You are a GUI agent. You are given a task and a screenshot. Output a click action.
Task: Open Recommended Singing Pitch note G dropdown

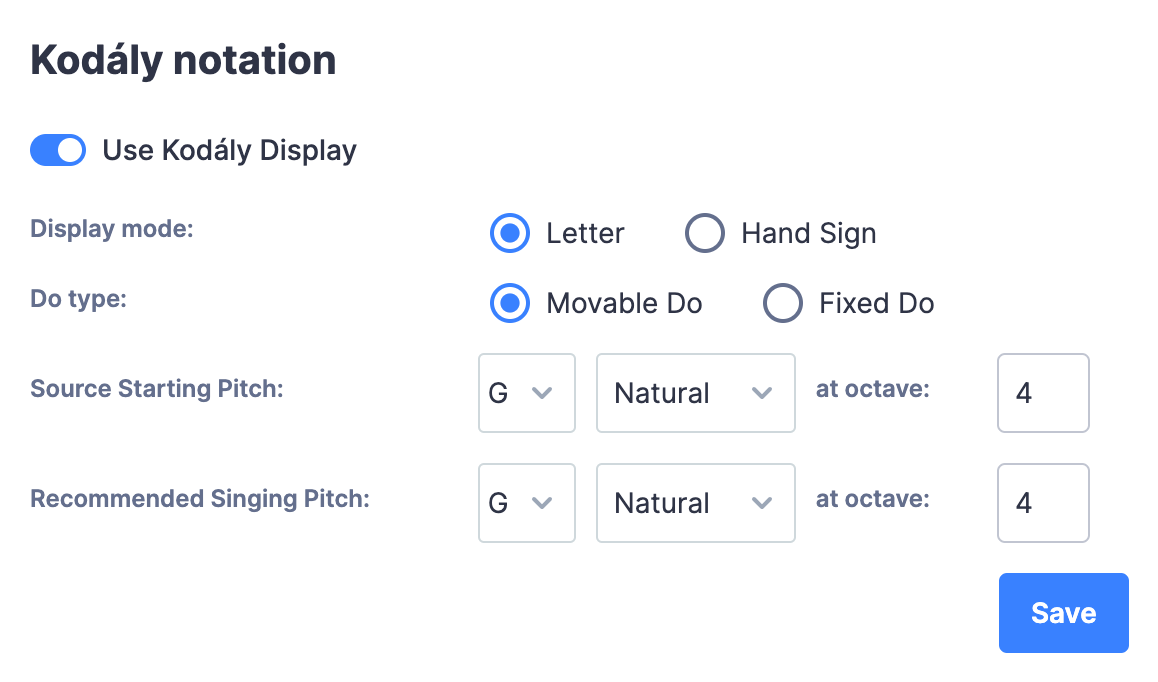point(527,503)
